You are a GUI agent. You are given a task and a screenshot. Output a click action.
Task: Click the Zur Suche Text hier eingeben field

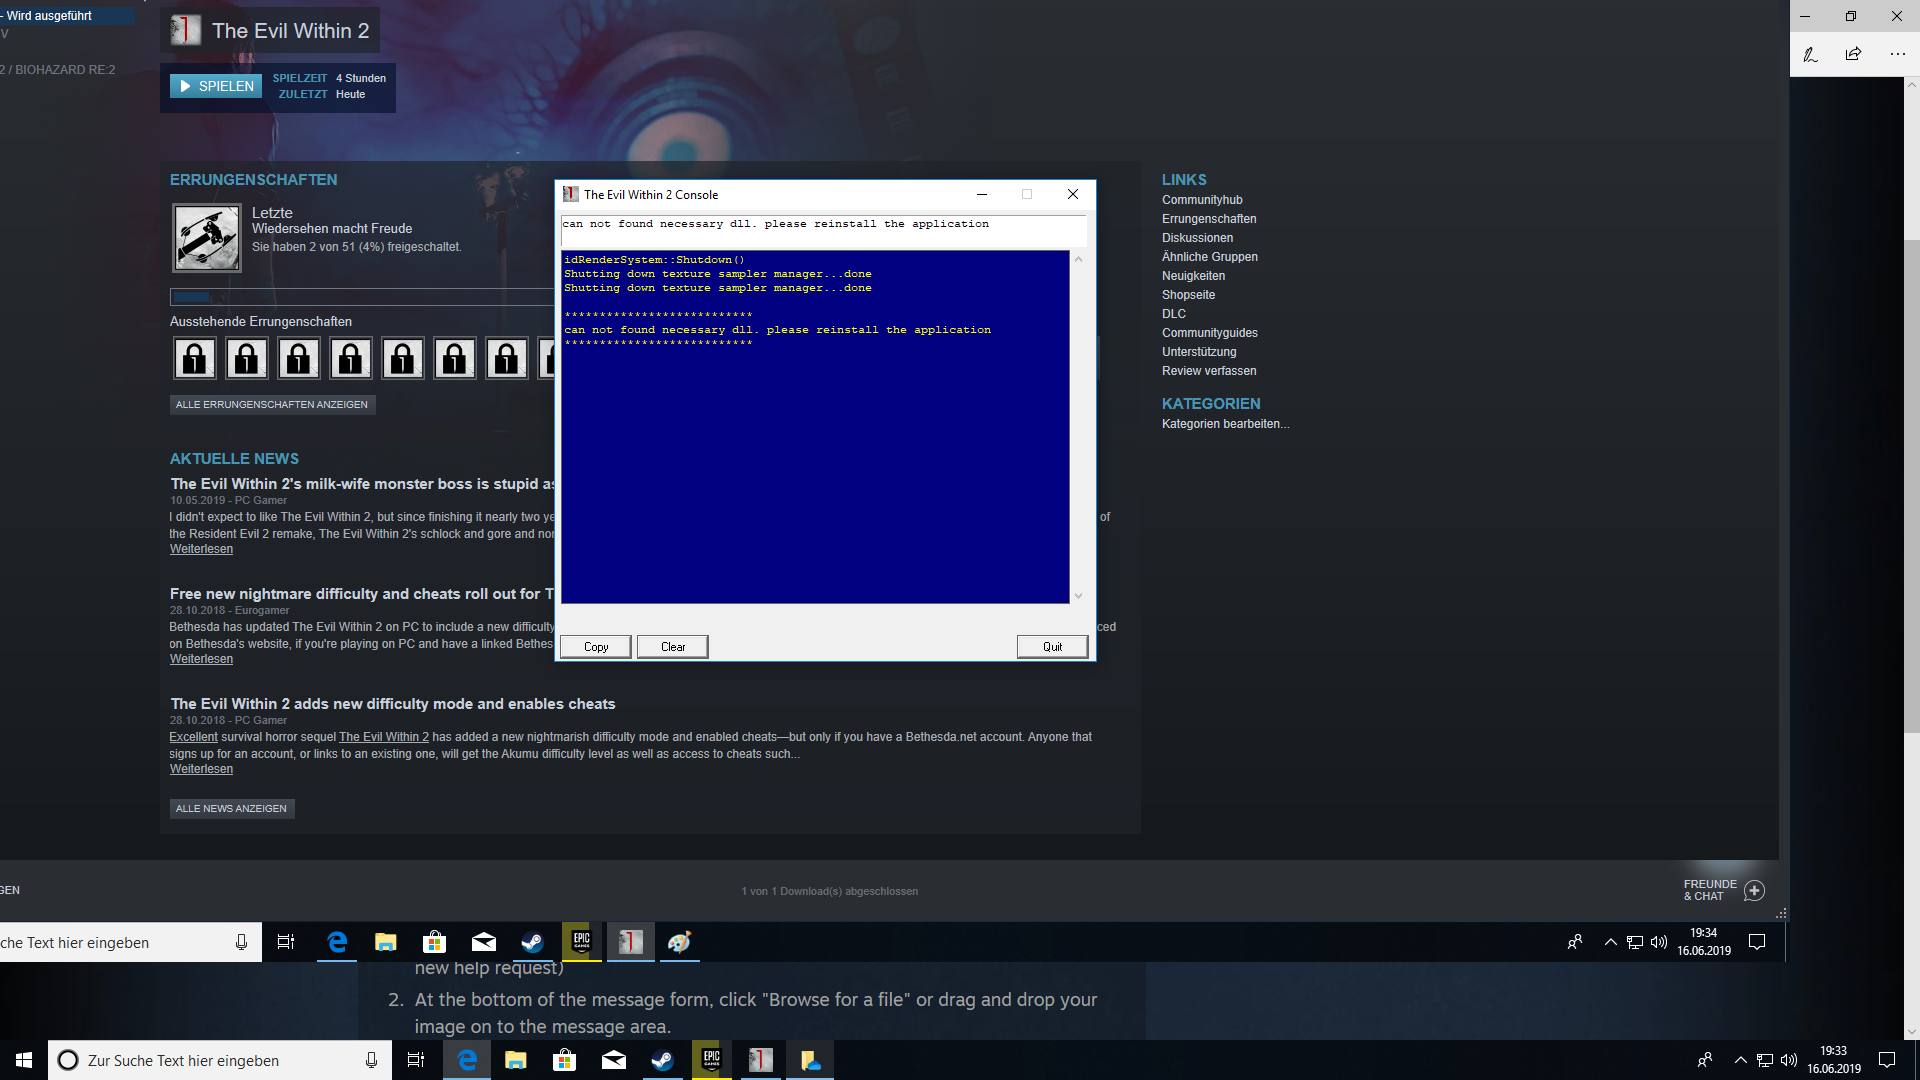coord(218,1060)
